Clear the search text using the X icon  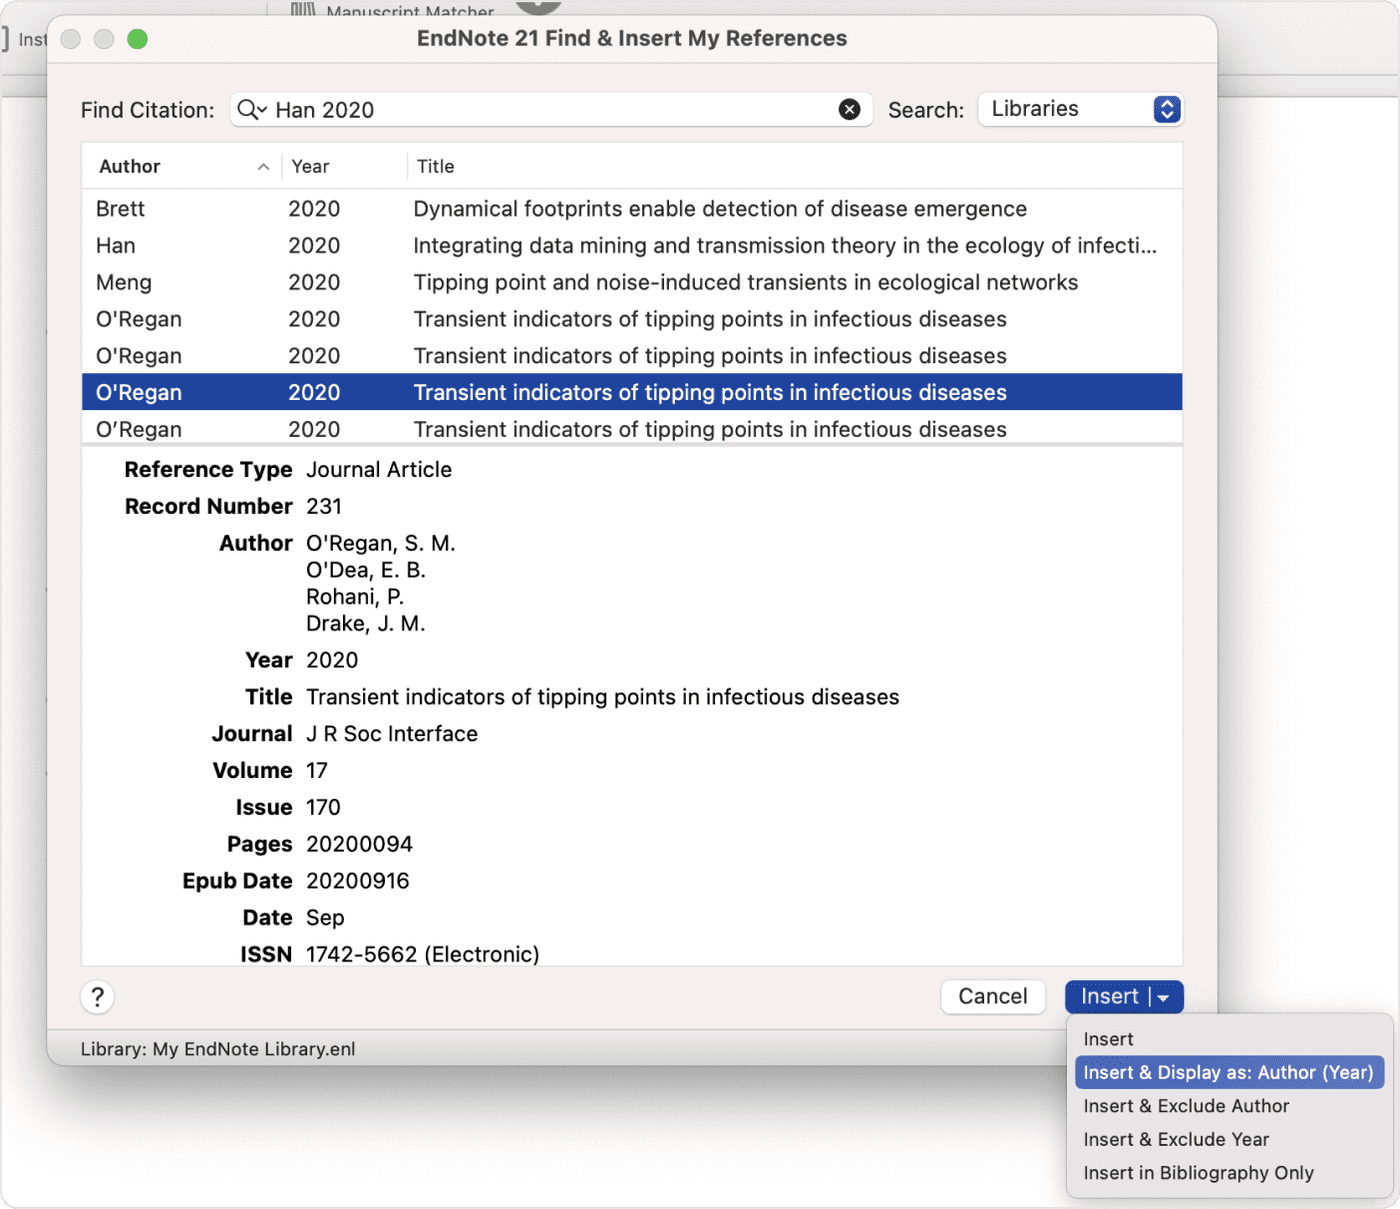(x=850, y=110)
